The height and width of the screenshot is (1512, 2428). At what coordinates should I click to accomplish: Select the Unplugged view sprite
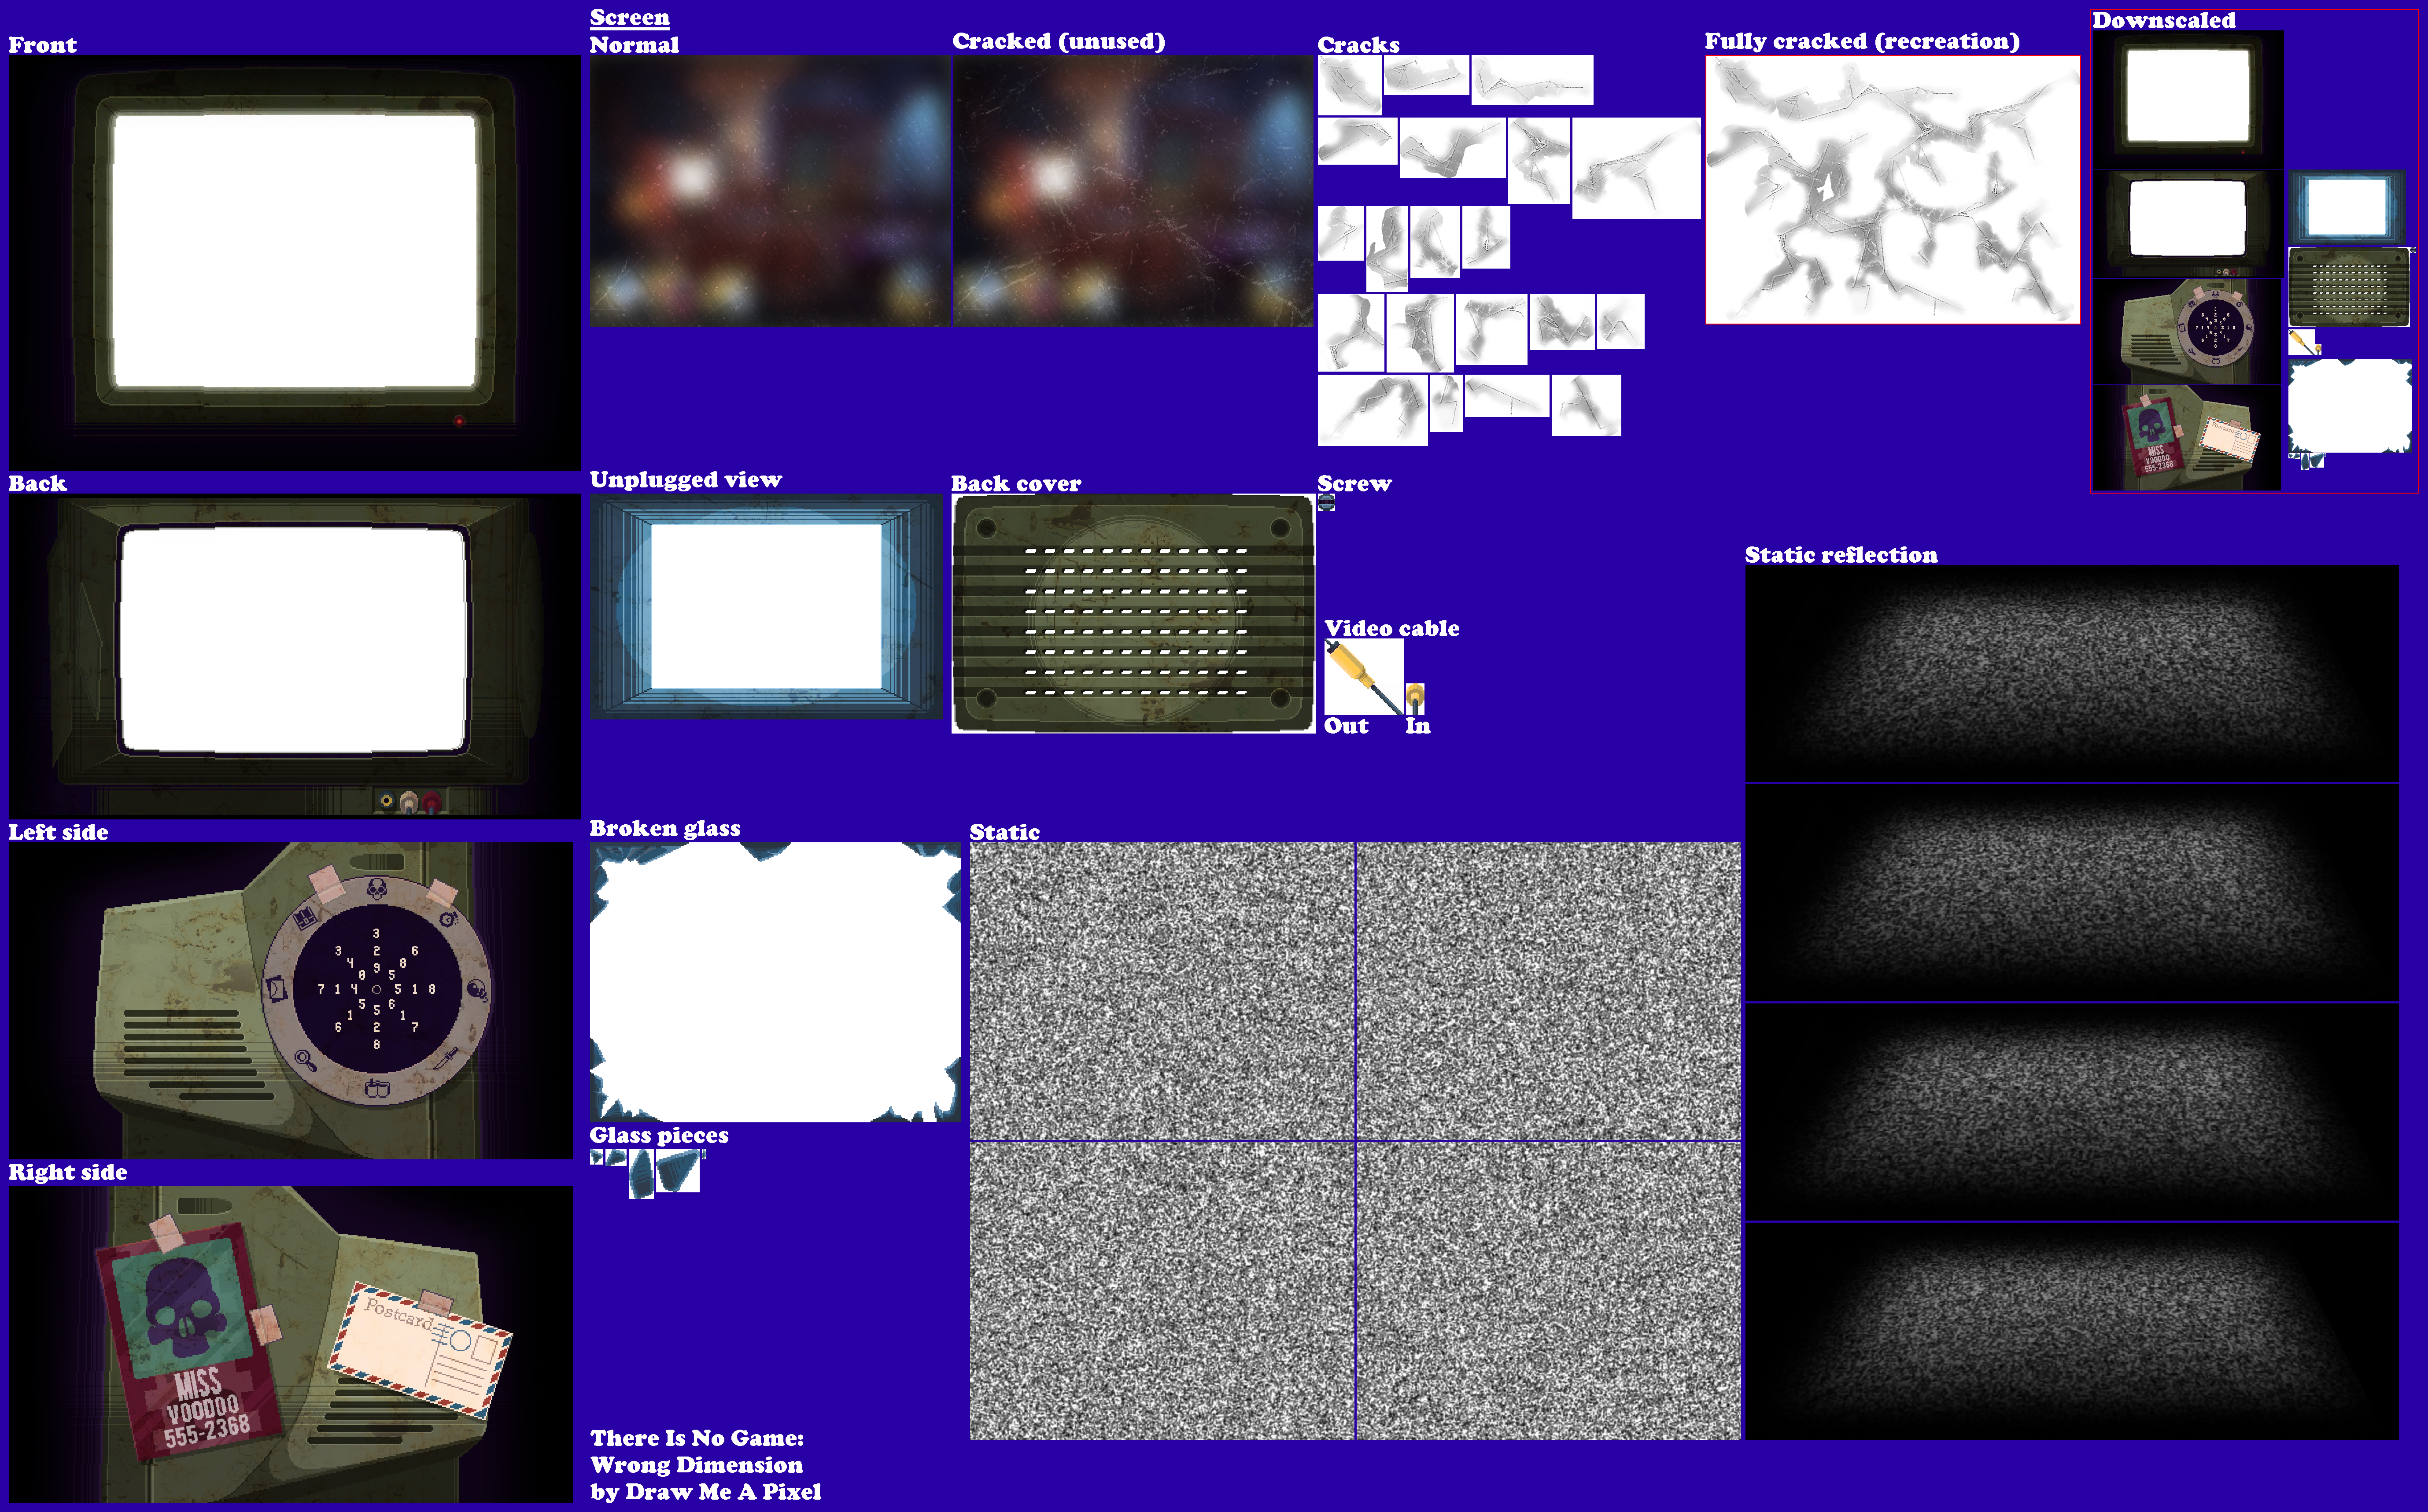[x=766, y=606]
